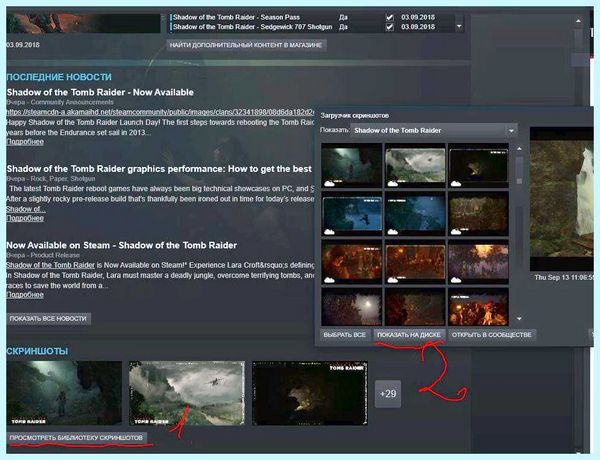Open underlined 'Shadow of the Tomb Raider' link

(x=50, y=265)
